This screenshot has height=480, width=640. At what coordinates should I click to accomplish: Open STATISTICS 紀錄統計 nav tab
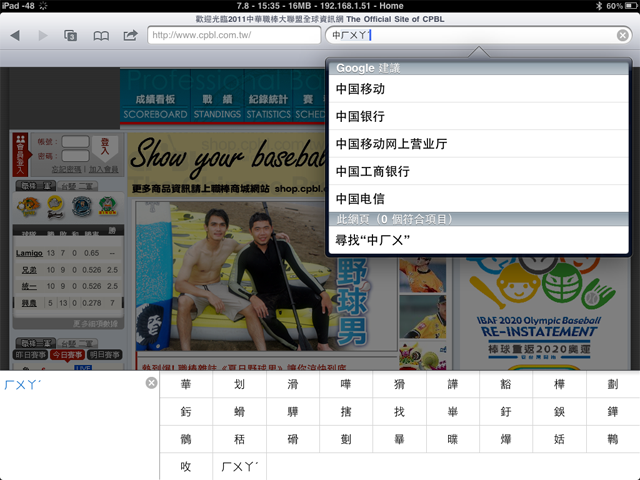point(269,106)
